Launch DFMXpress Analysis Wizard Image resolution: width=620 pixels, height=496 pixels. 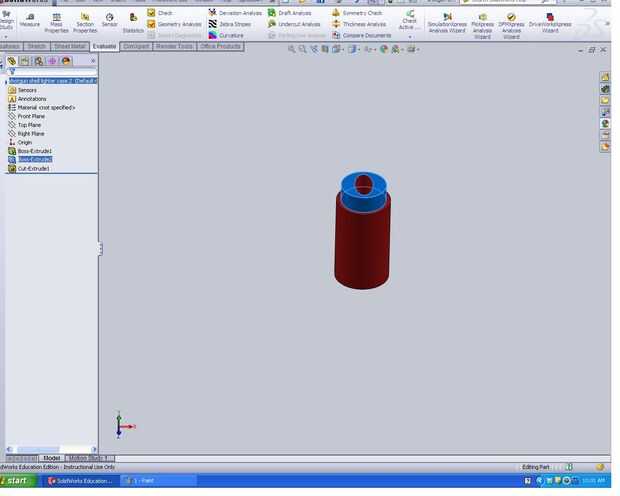[x=511, y=25]
